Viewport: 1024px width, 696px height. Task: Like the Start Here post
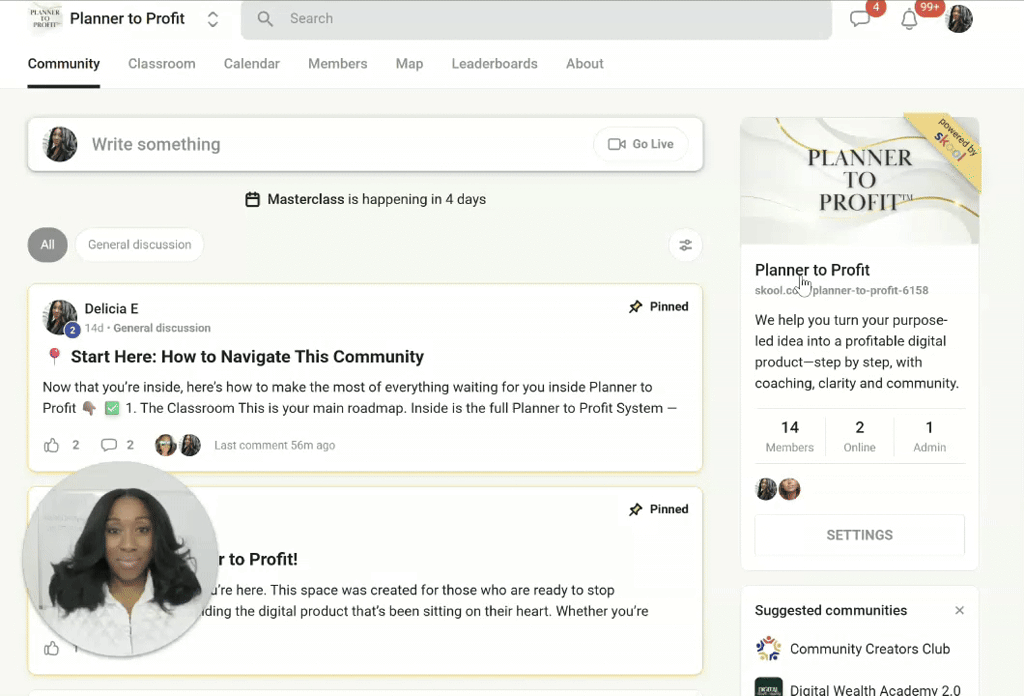coord(52,445)
